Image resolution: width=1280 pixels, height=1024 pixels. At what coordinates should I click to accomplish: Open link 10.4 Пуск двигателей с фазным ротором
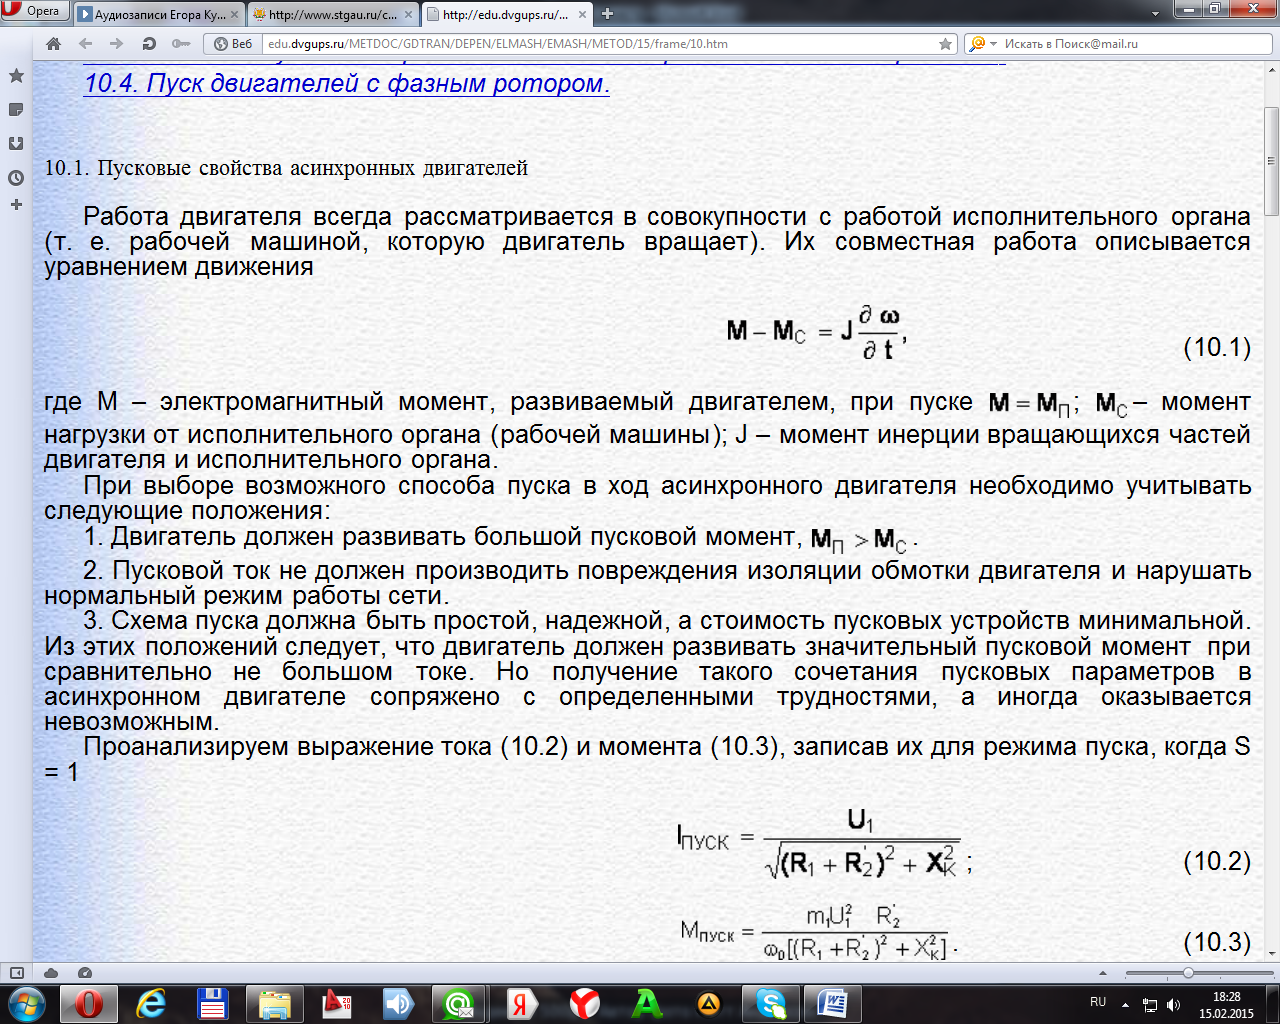point(346,83)
